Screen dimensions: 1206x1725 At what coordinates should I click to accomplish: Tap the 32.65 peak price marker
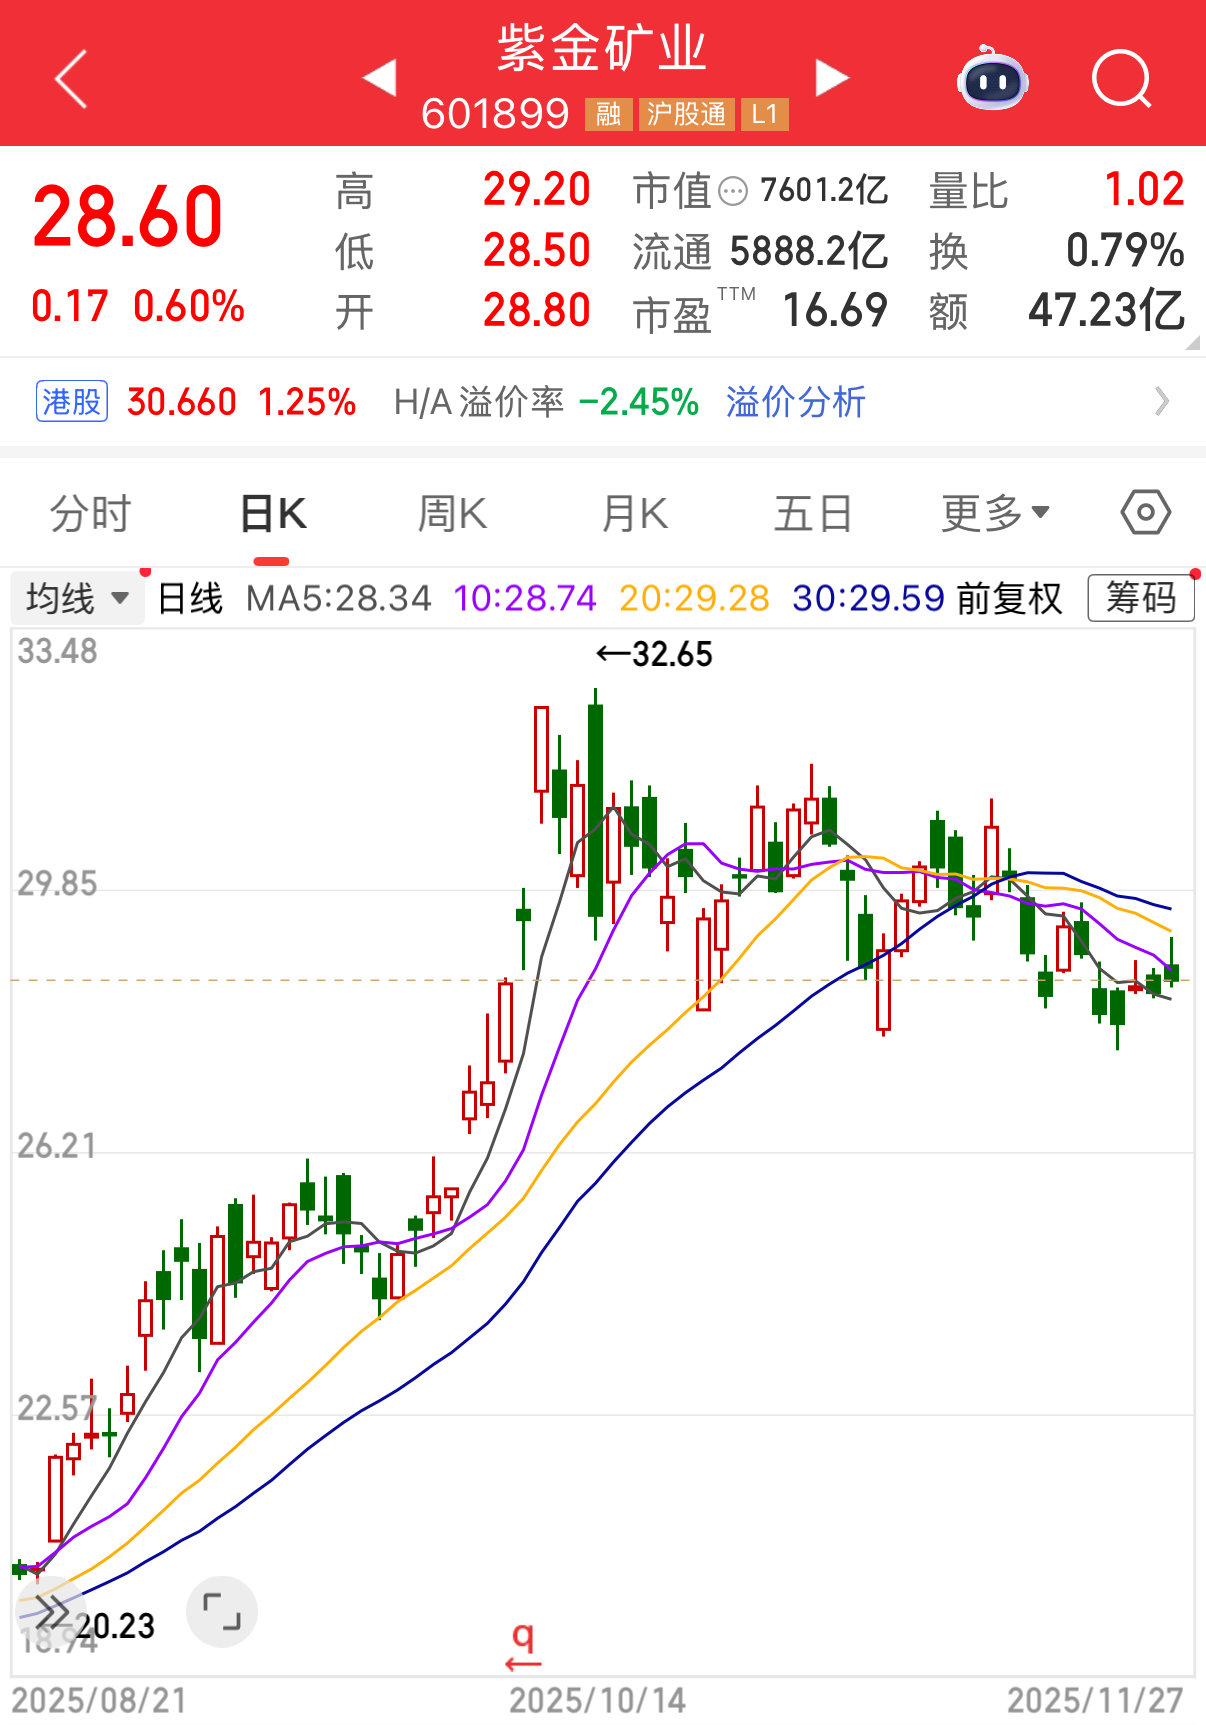coord(656,654)
